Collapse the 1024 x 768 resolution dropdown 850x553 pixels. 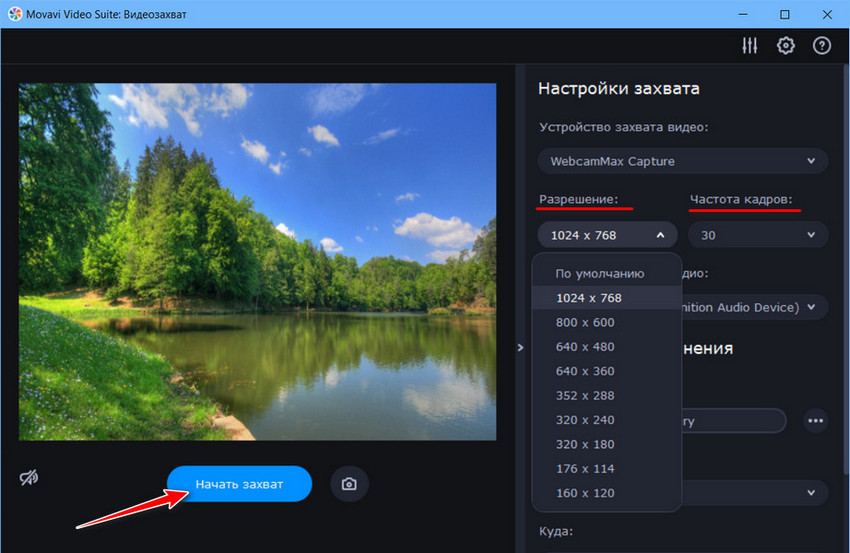coord(607,235)
